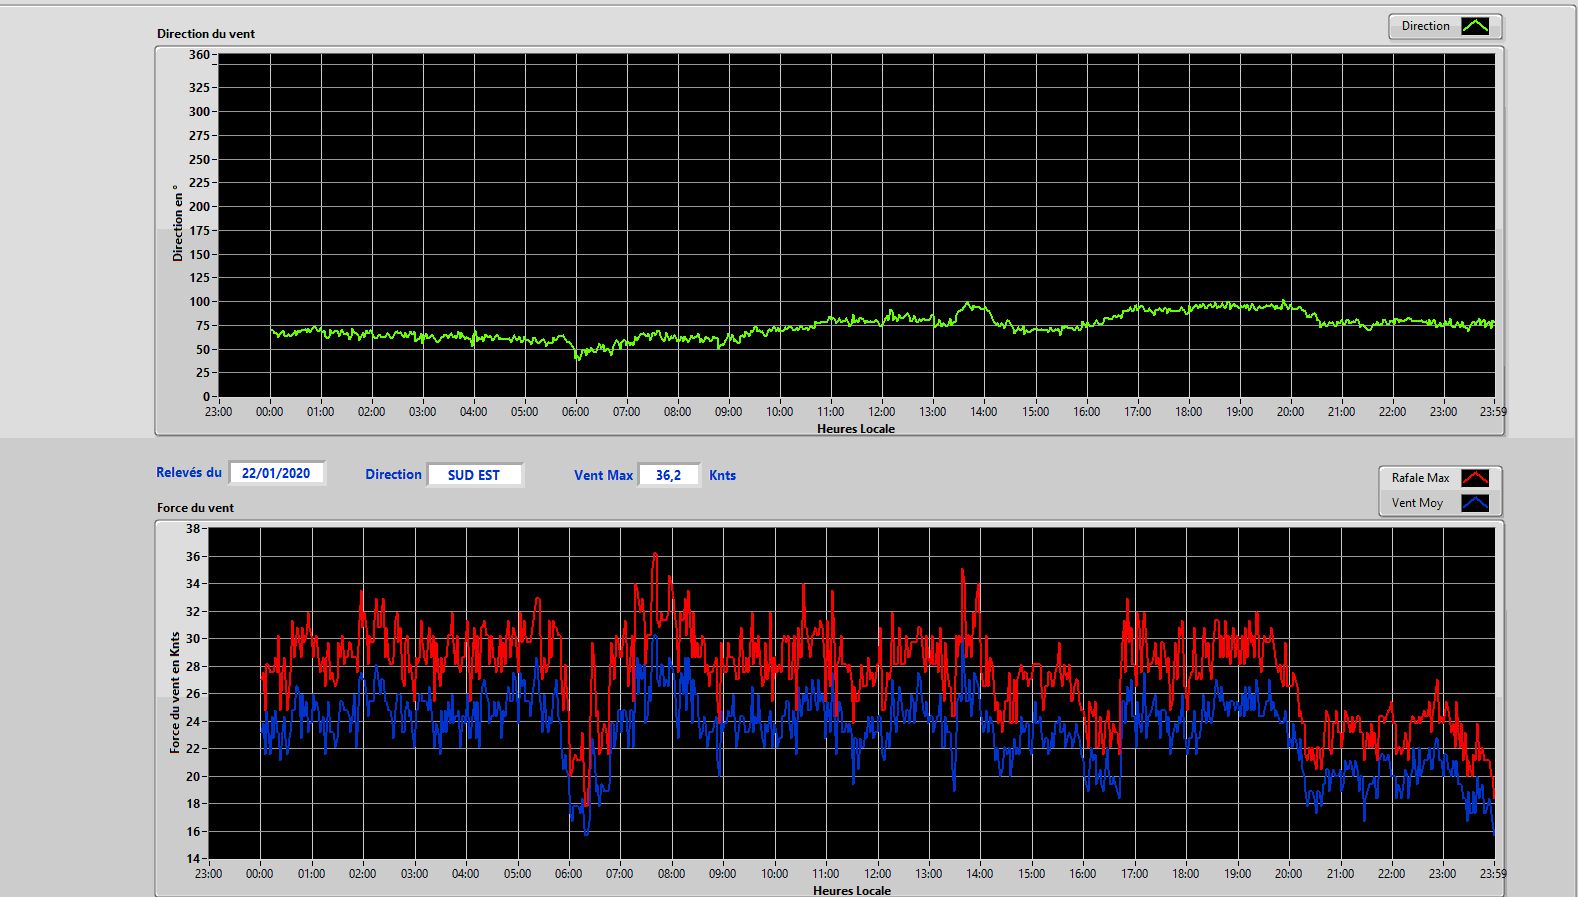Click the 125 tick on the direction axis
The height and width of the screenshot is (897, 1578).
(x=199, y=278)
